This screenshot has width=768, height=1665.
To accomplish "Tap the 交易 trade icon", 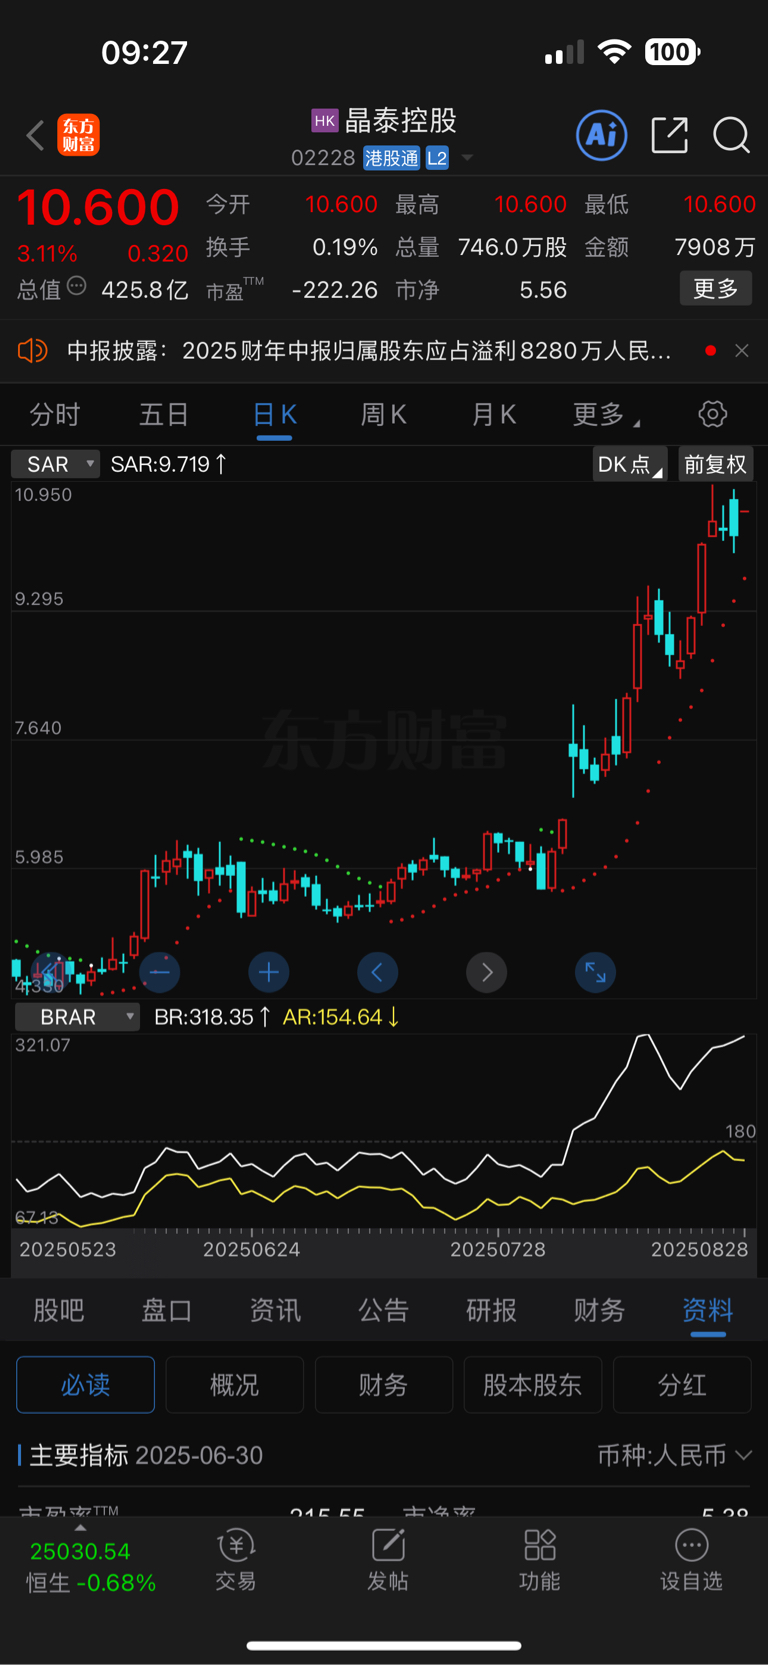I will click(x=236, y=1559).
